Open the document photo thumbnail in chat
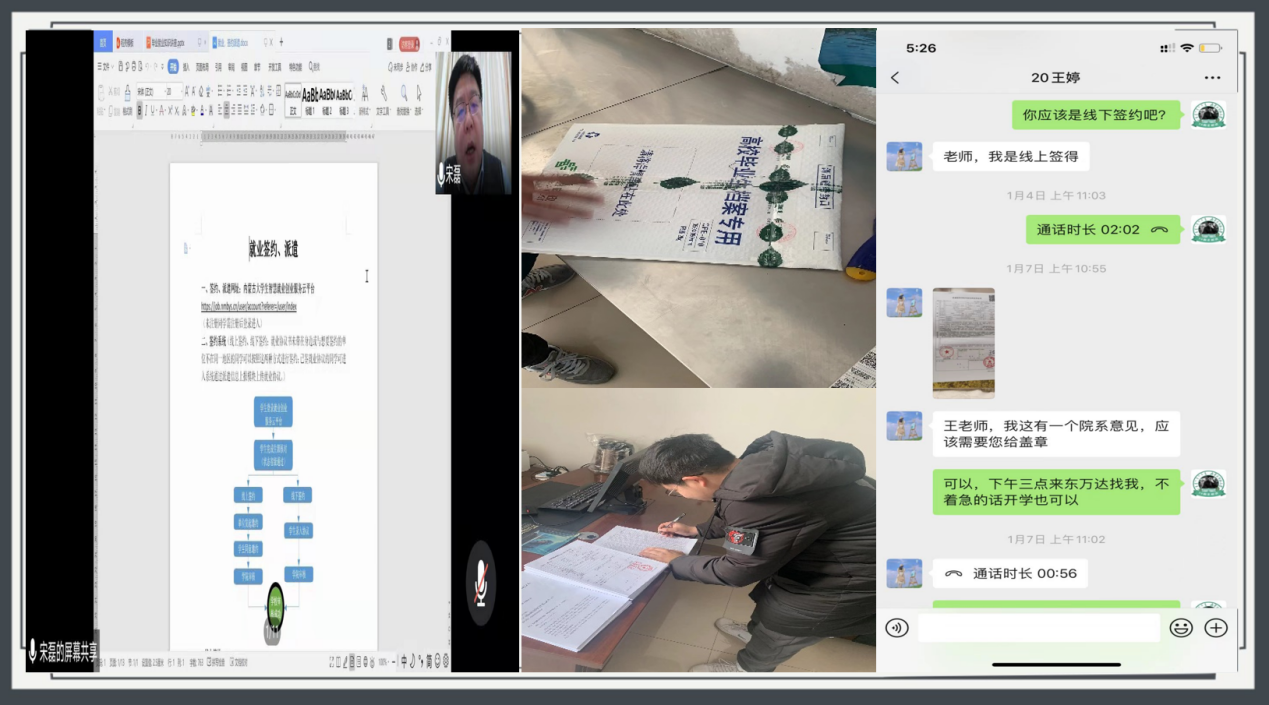The width and height of the screenshot is (1269, 705). 963,343
